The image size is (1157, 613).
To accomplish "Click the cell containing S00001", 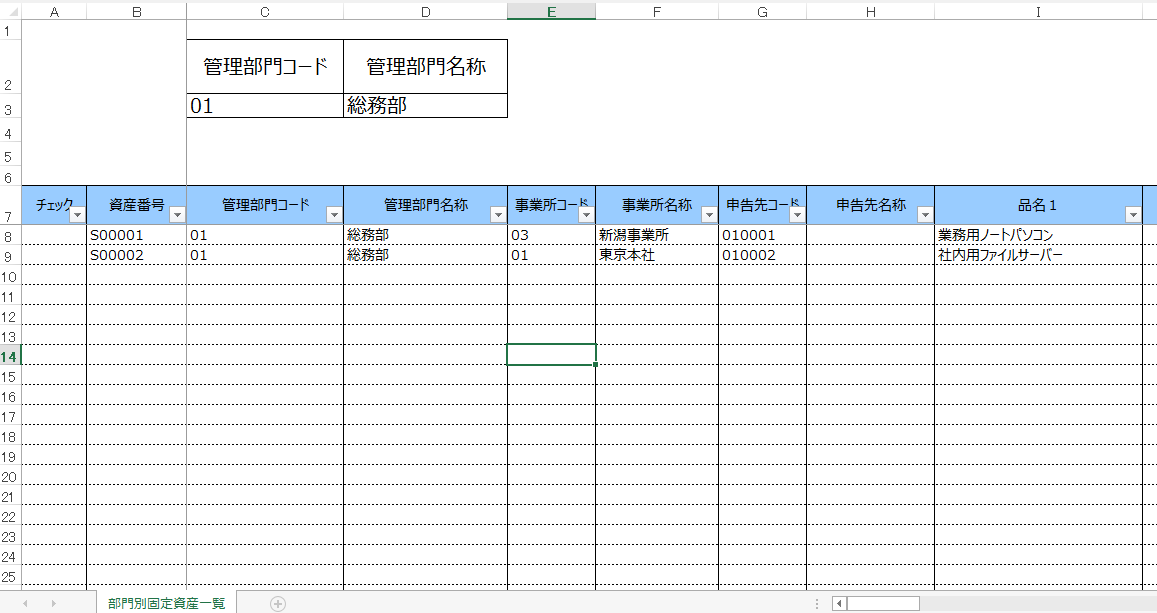I will (136, 236).
